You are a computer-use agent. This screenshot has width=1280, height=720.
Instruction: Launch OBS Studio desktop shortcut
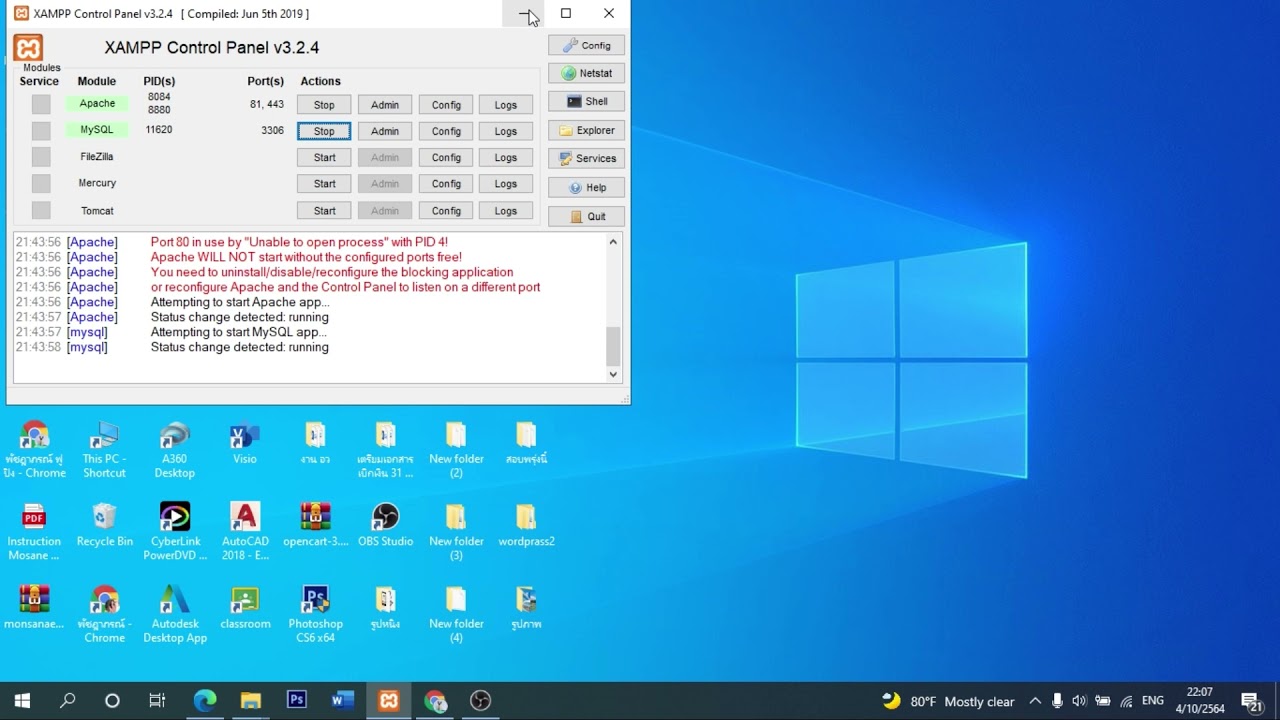pyautogui.click(x=385, y=526)
